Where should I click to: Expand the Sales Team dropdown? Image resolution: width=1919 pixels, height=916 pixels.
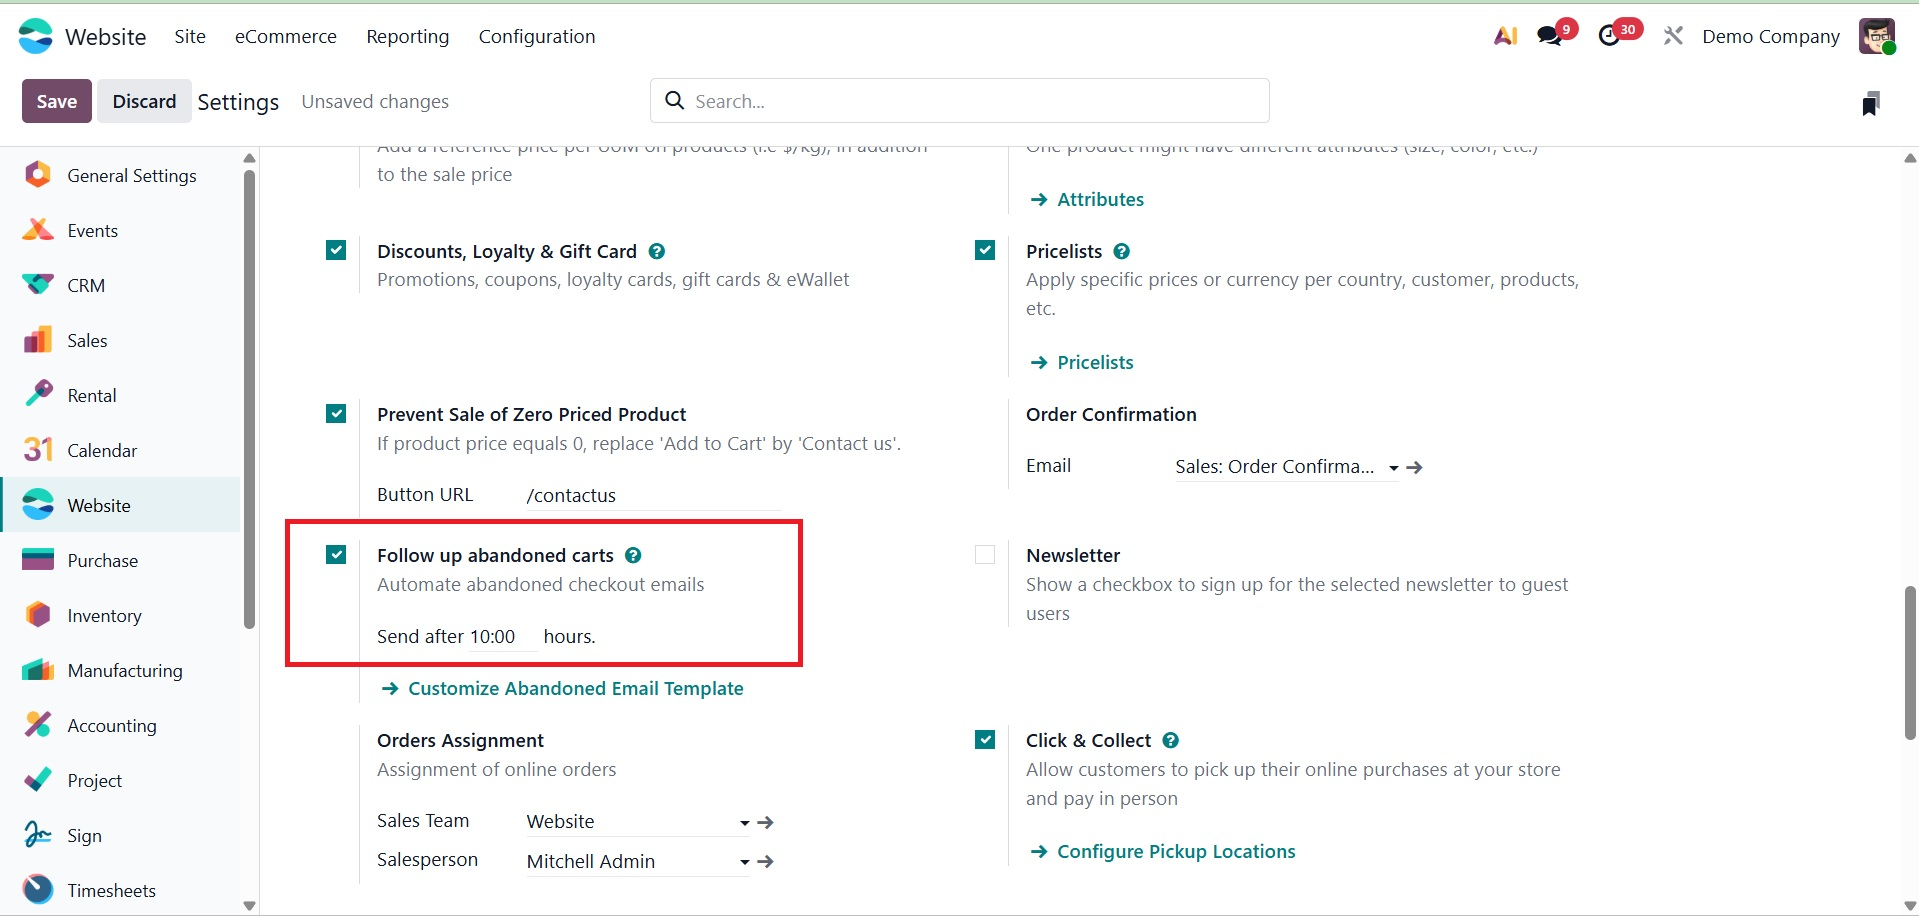tap(744, 822)
